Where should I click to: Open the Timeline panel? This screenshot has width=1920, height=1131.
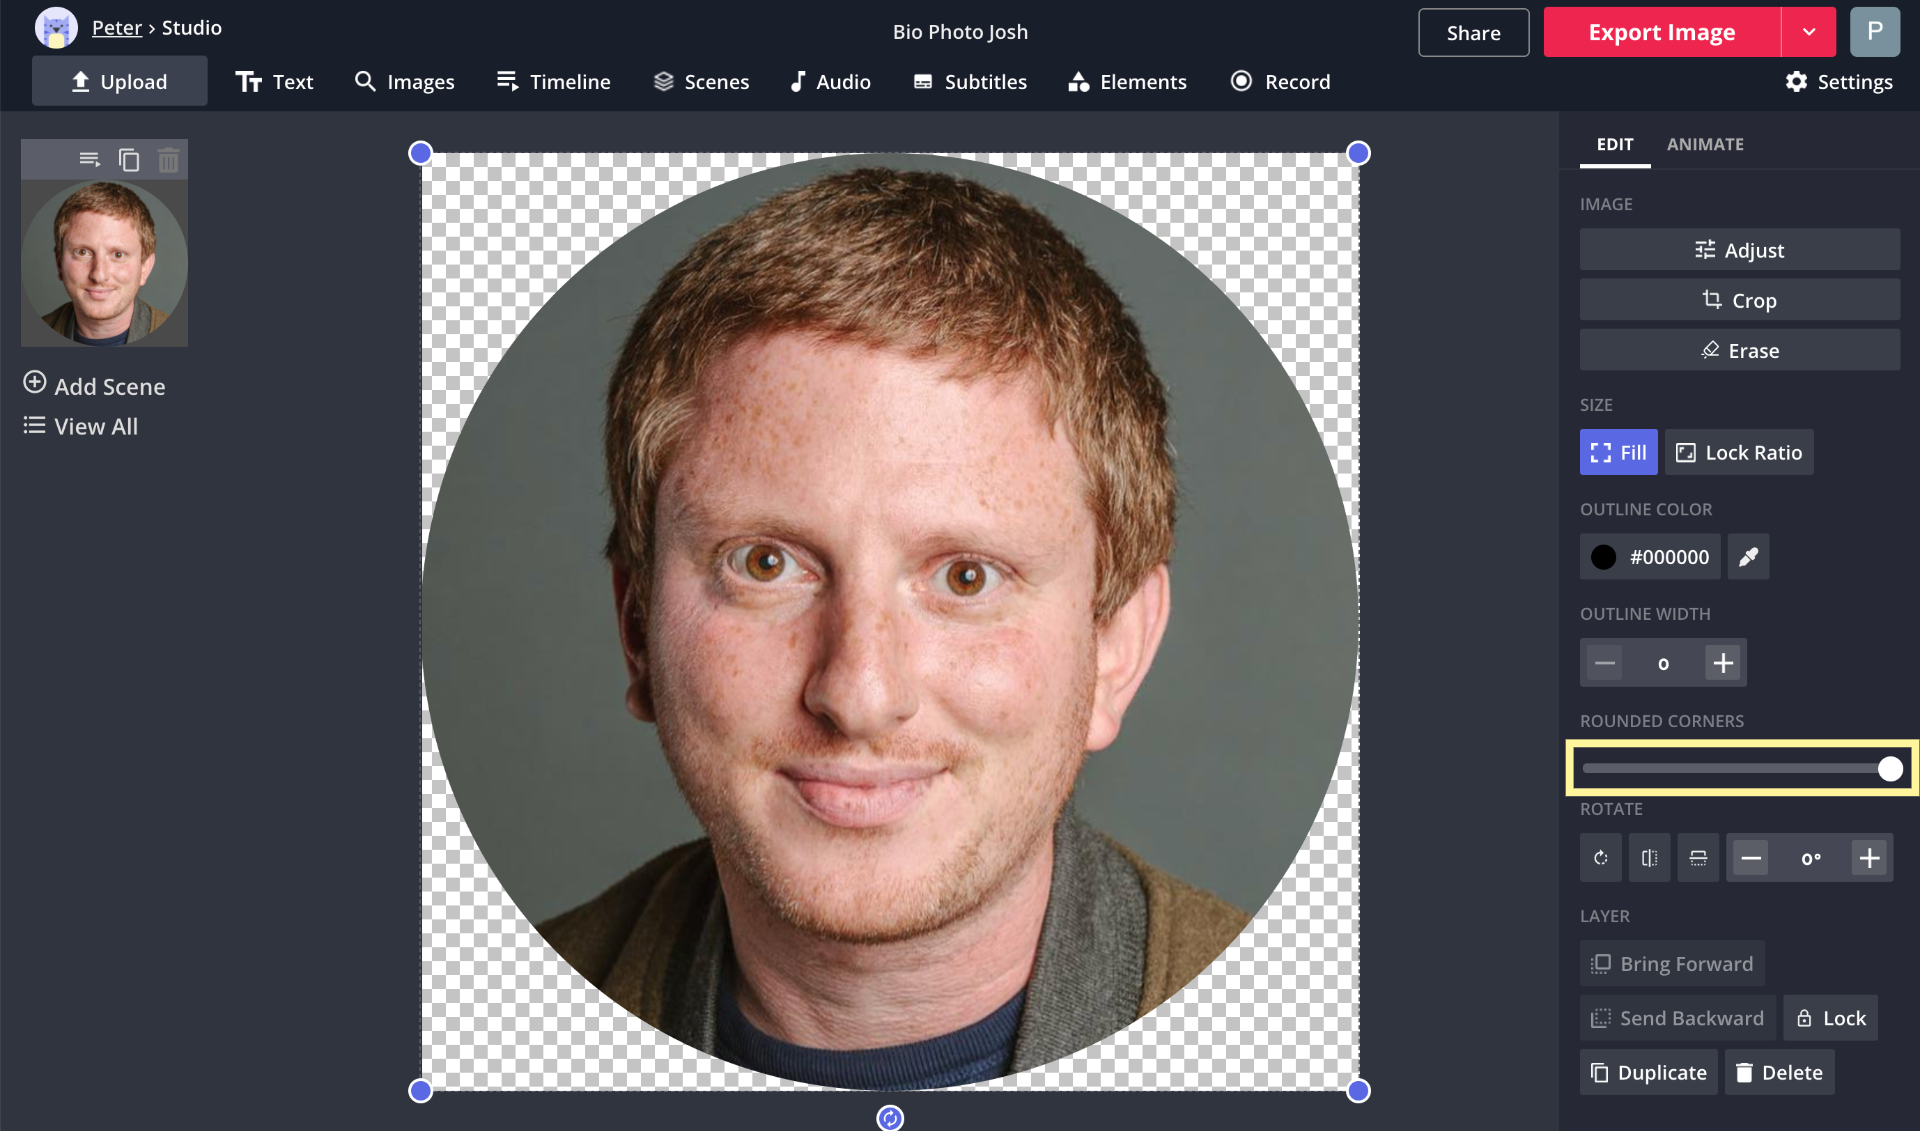pos(553,82)
